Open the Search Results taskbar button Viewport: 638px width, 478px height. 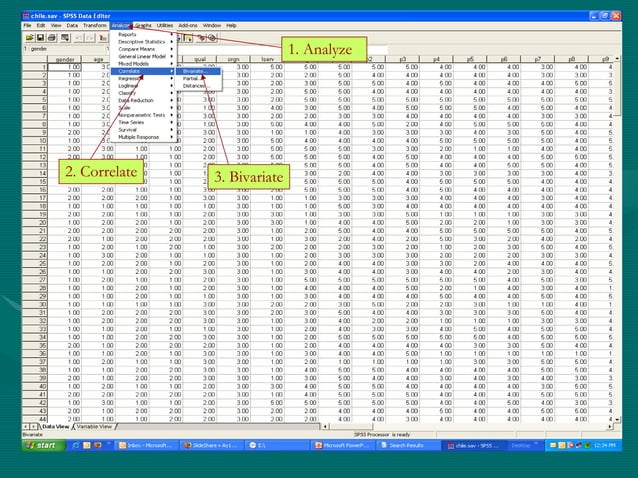(408, 445)
